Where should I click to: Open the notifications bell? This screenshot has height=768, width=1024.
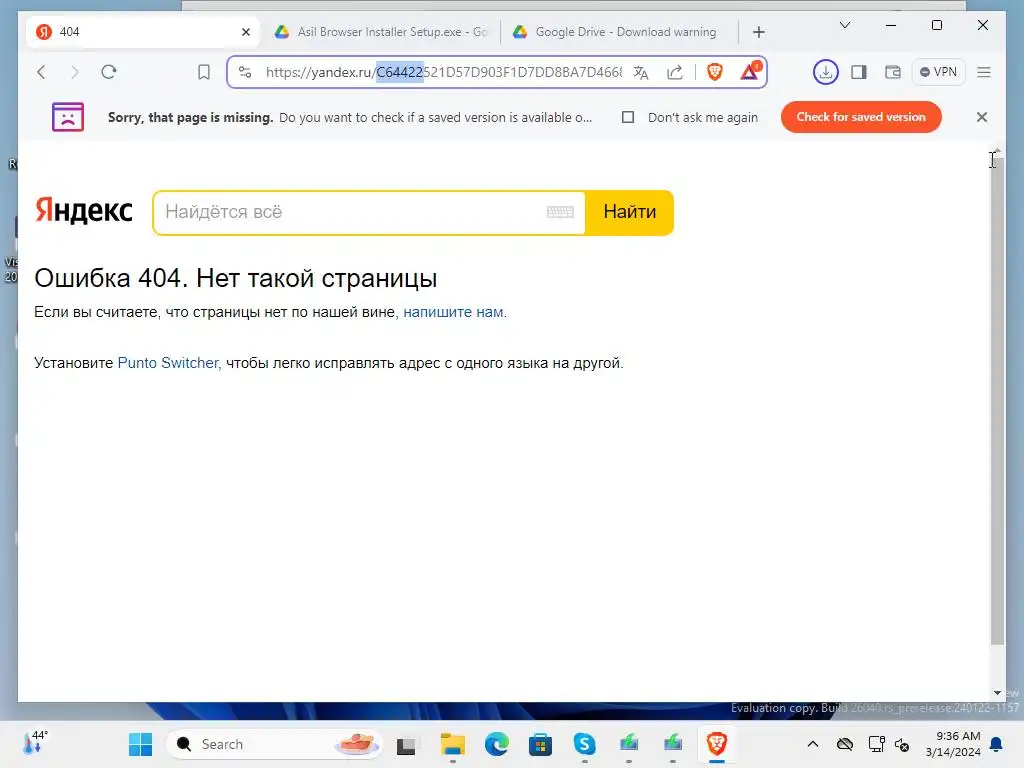coord(997,744)
